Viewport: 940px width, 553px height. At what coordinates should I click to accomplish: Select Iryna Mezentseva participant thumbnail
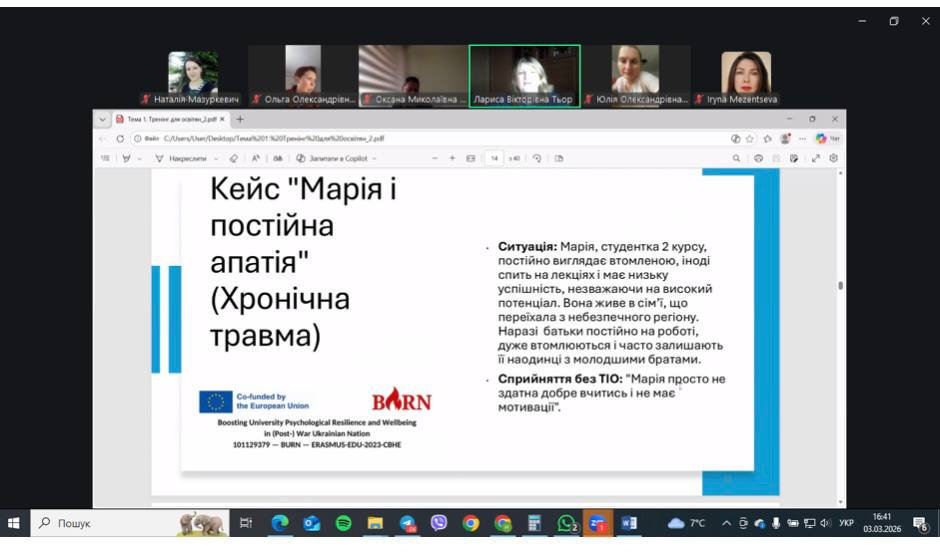[x=746, y=77]
